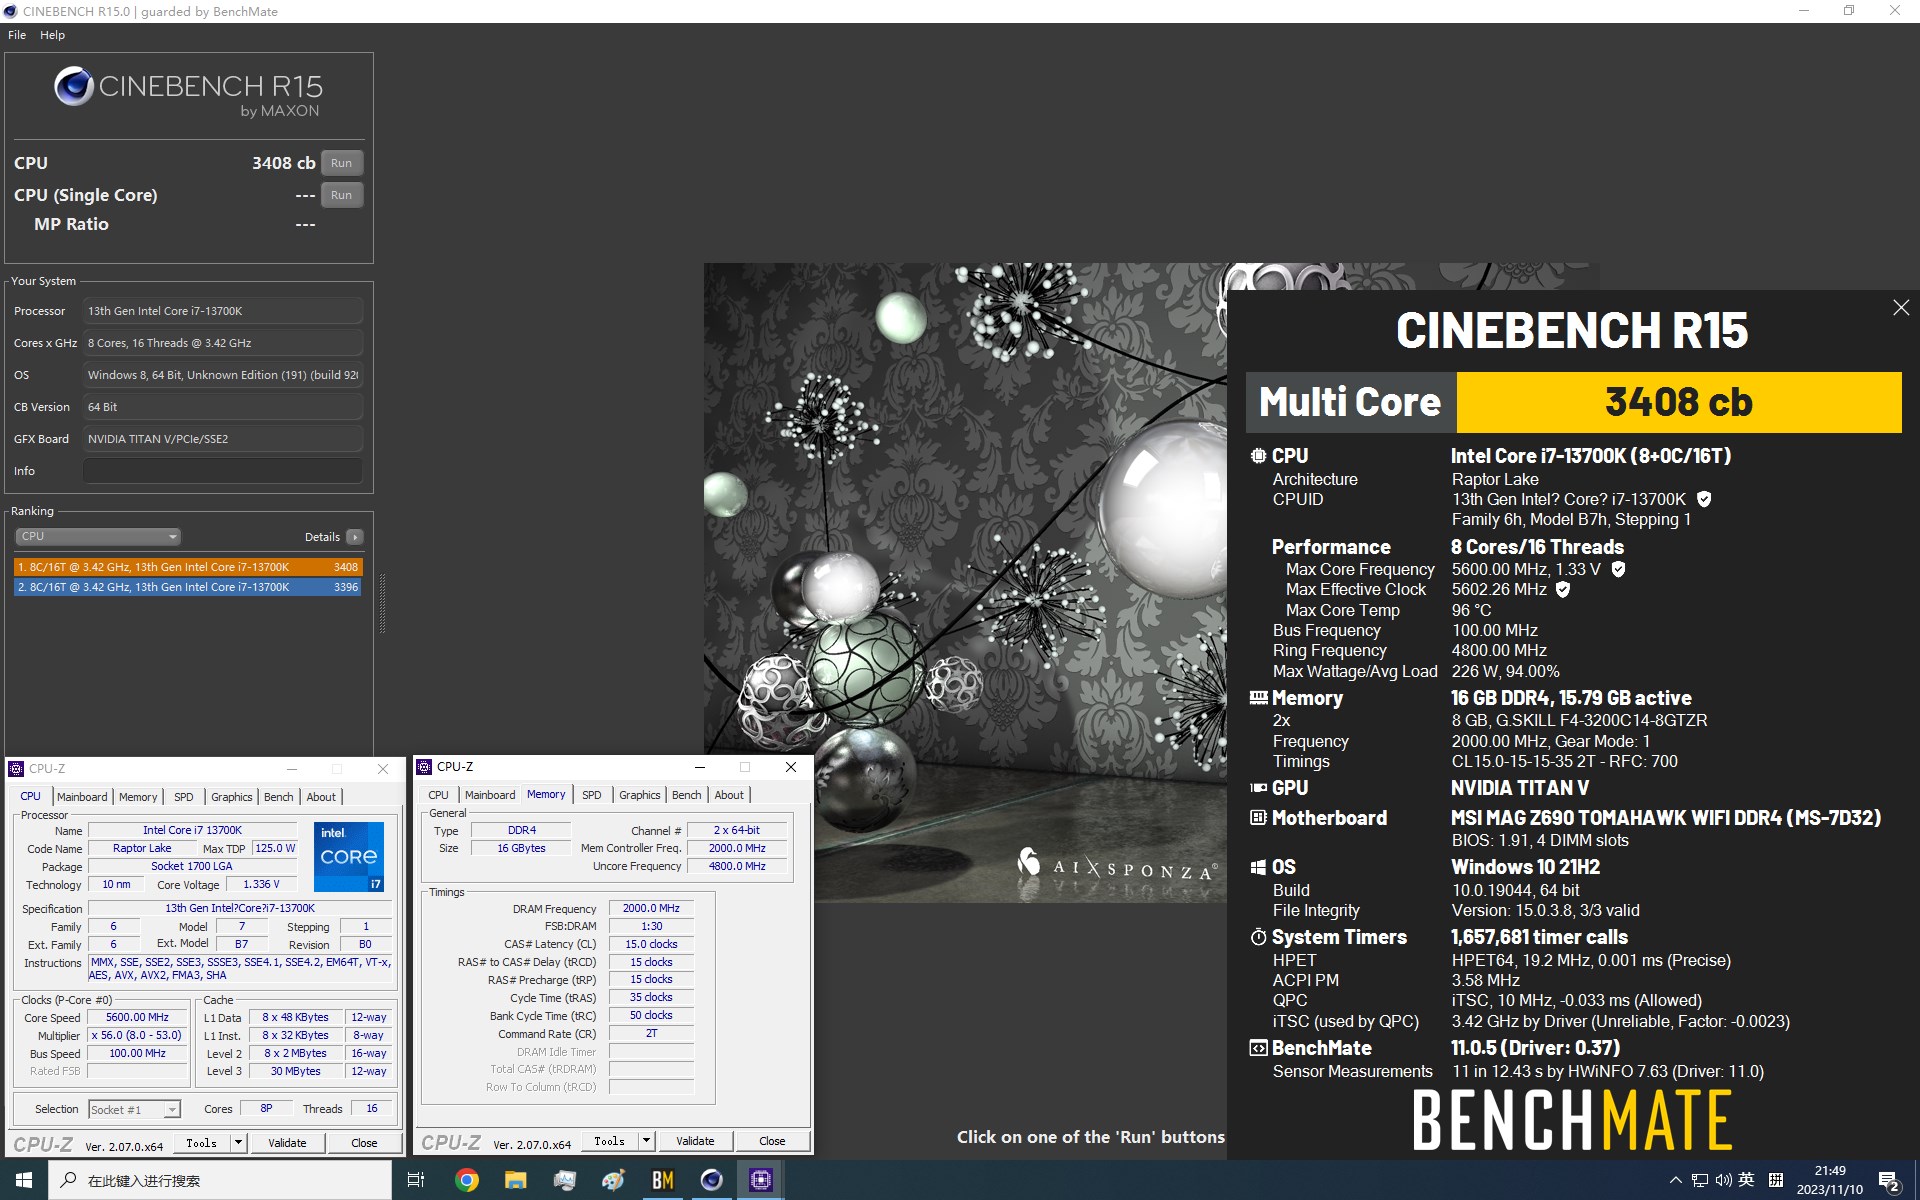Click the Cinebench R15 logo icon
Screen dimensions: 1920x1200
click(74, 87)
